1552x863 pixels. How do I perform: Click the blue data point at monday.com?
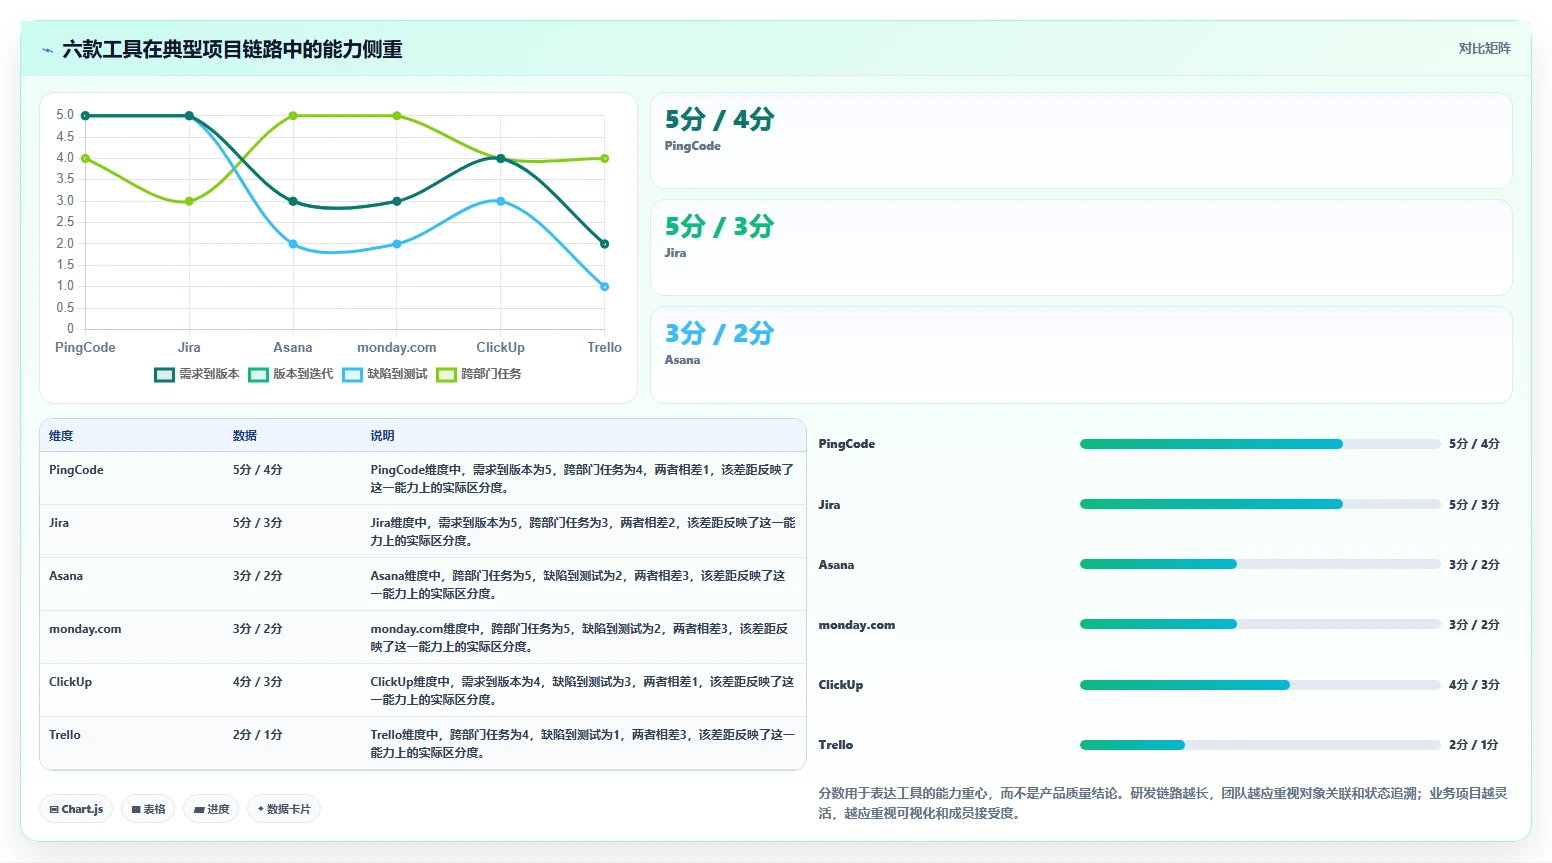397,244
